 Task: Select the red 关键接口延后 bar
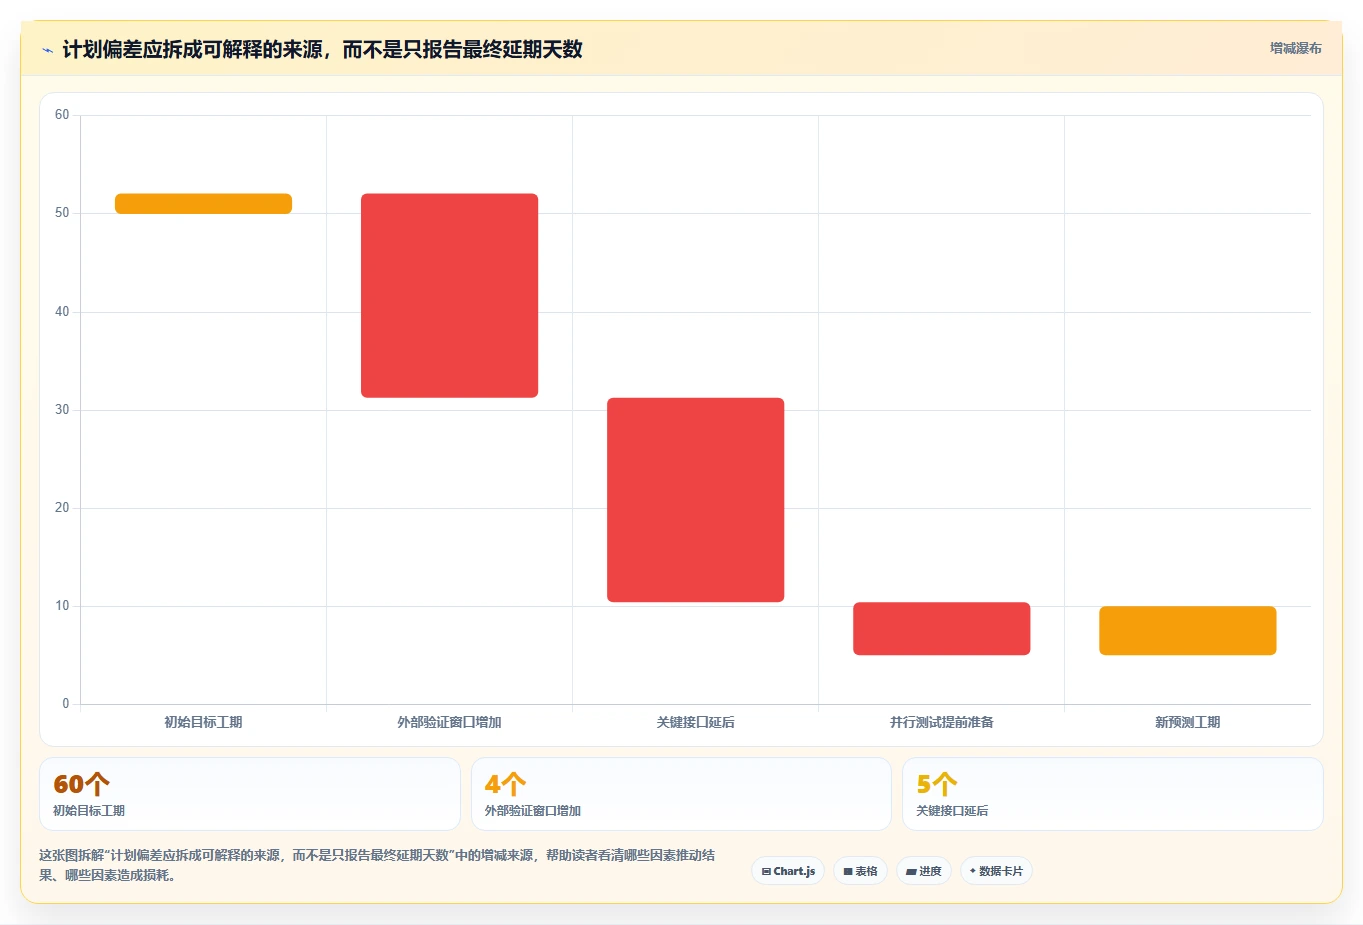(x=695, y=500)
